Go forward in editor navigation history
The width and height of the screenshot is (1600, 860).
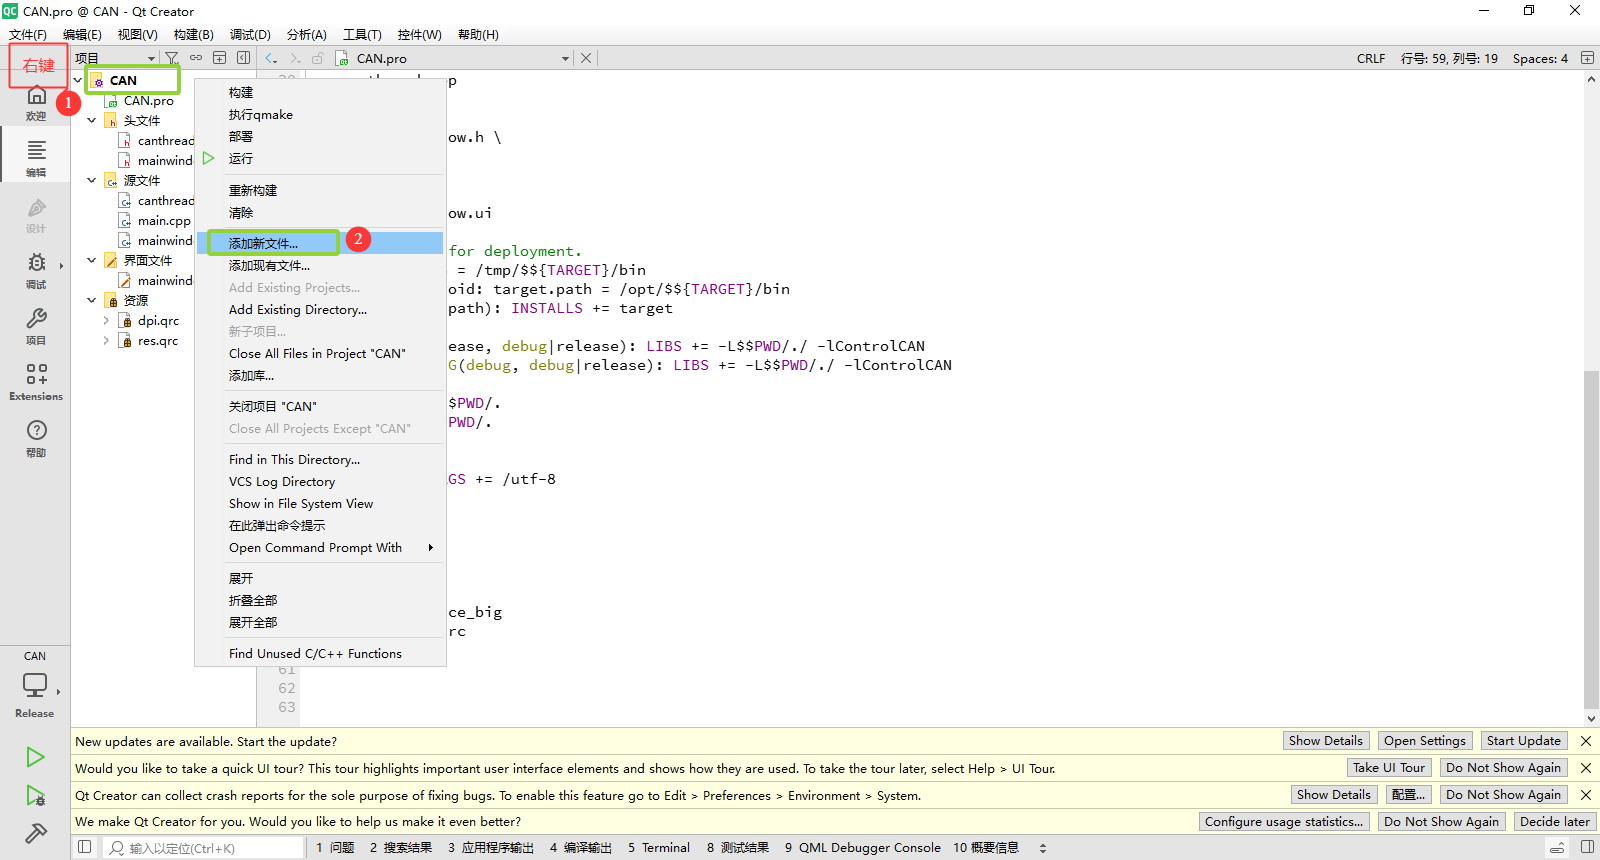295,58
